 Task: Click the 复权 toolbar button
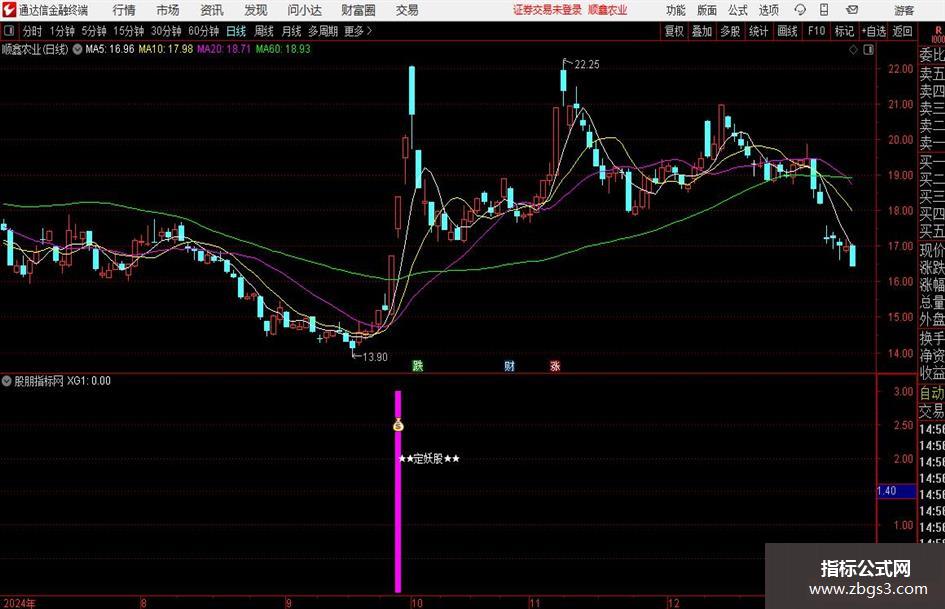pos(674,31)
